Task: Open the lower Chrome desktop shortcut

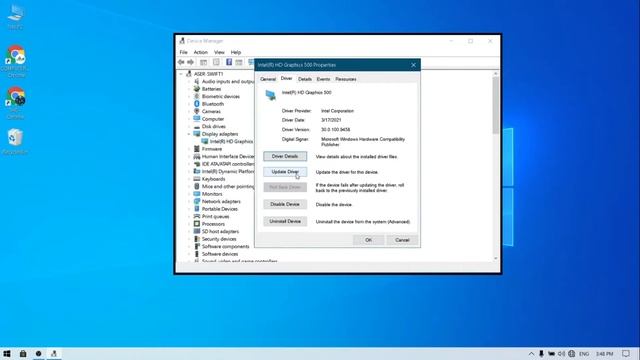Action: tap(16, 103)
